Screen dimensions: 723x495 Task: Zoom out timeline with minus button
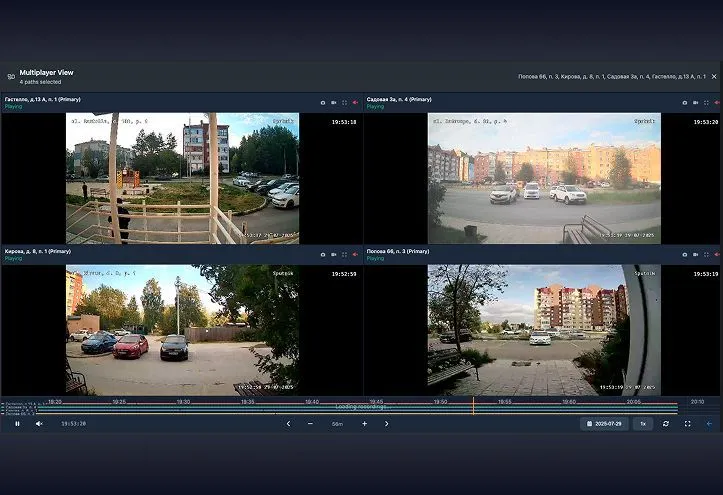tap(310, 424)
